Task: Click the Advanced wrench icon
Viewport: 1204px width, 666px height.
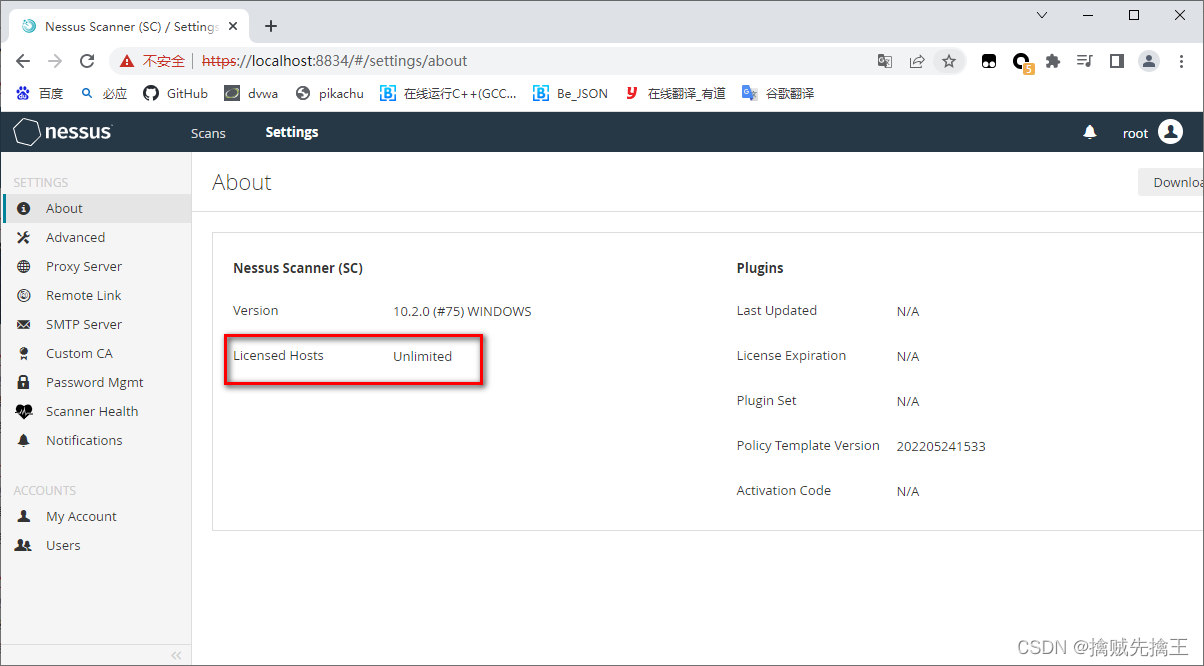Action: (x=24, y=238)
